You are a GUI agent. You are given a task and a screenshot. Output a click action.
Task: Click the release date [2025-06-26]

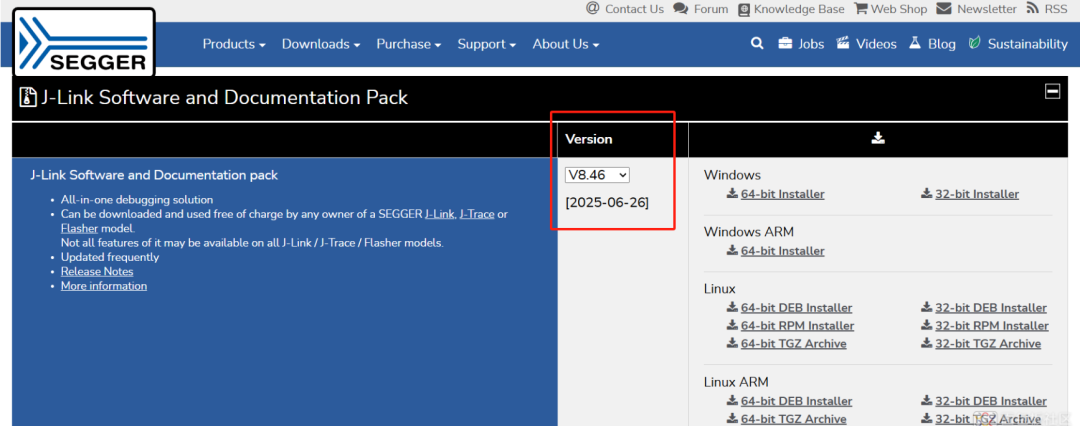[x=607, y=203]
